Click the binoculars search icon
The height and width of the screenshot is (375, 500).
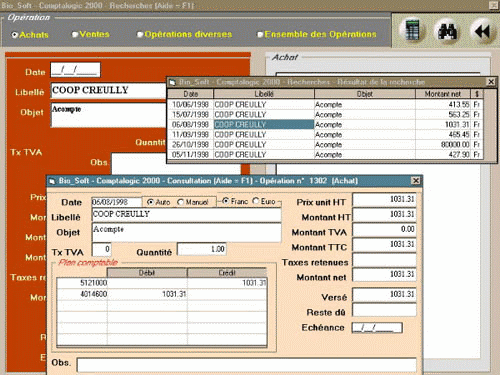click(x=447, y=31)
